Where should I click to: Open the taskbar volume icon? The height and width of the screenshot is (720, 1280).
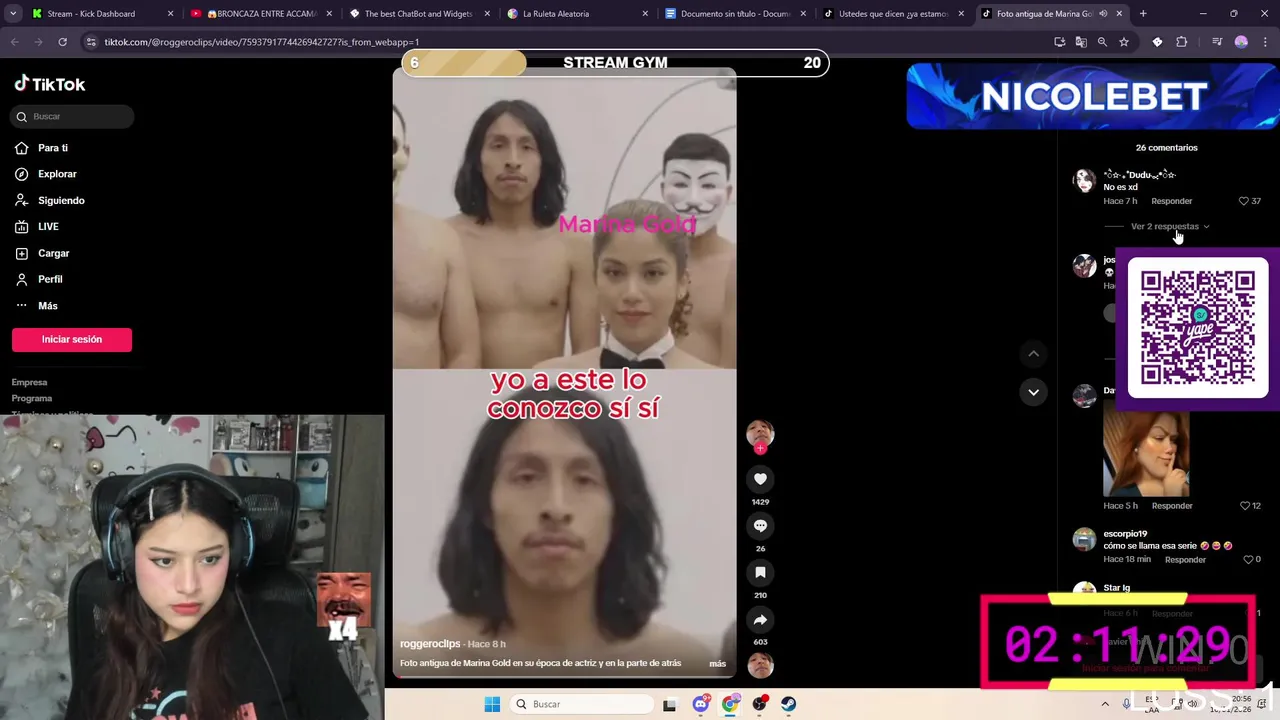click(x=1191, y=704)
